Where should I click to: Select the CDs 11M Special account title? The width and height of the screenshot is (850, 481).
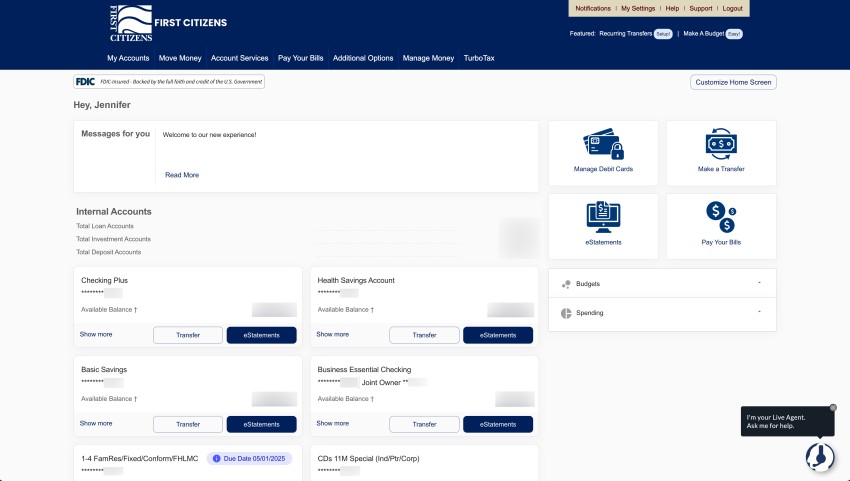[x=369, y=459]
